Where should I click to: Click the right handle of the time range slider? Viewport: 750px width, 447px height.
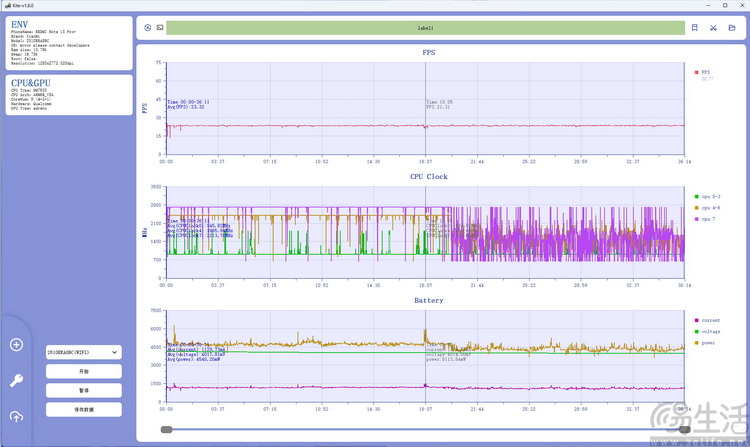pyautogui.click(x=684, y=429)
